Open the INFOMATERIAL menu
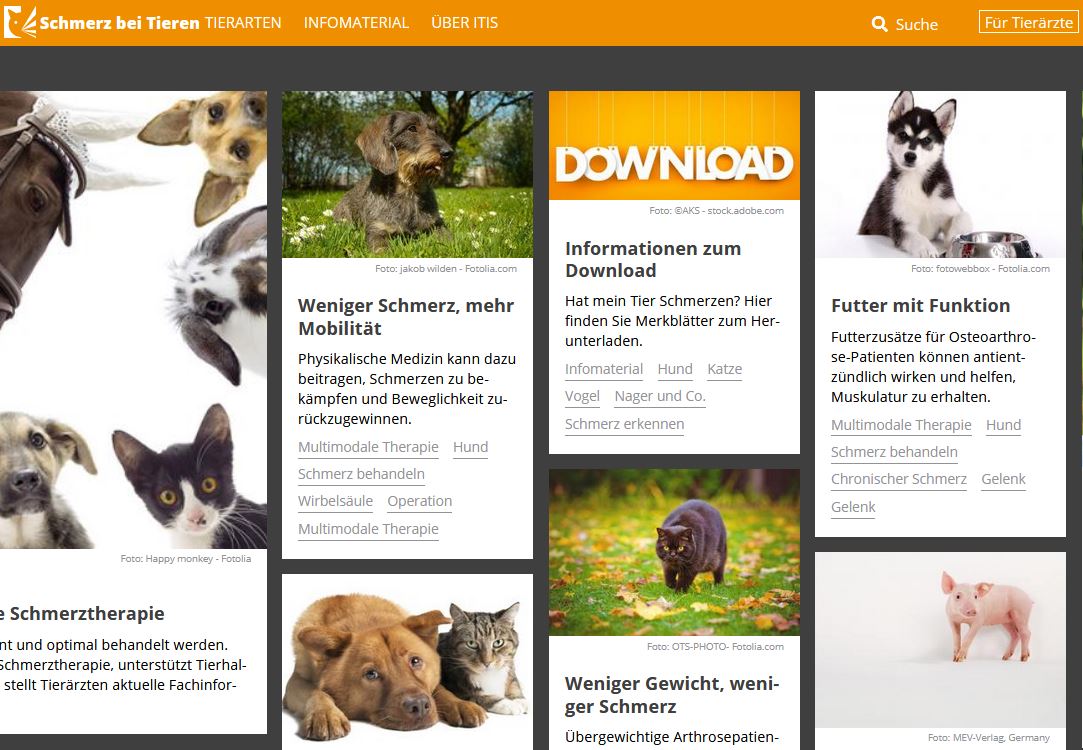 point(356,22)
